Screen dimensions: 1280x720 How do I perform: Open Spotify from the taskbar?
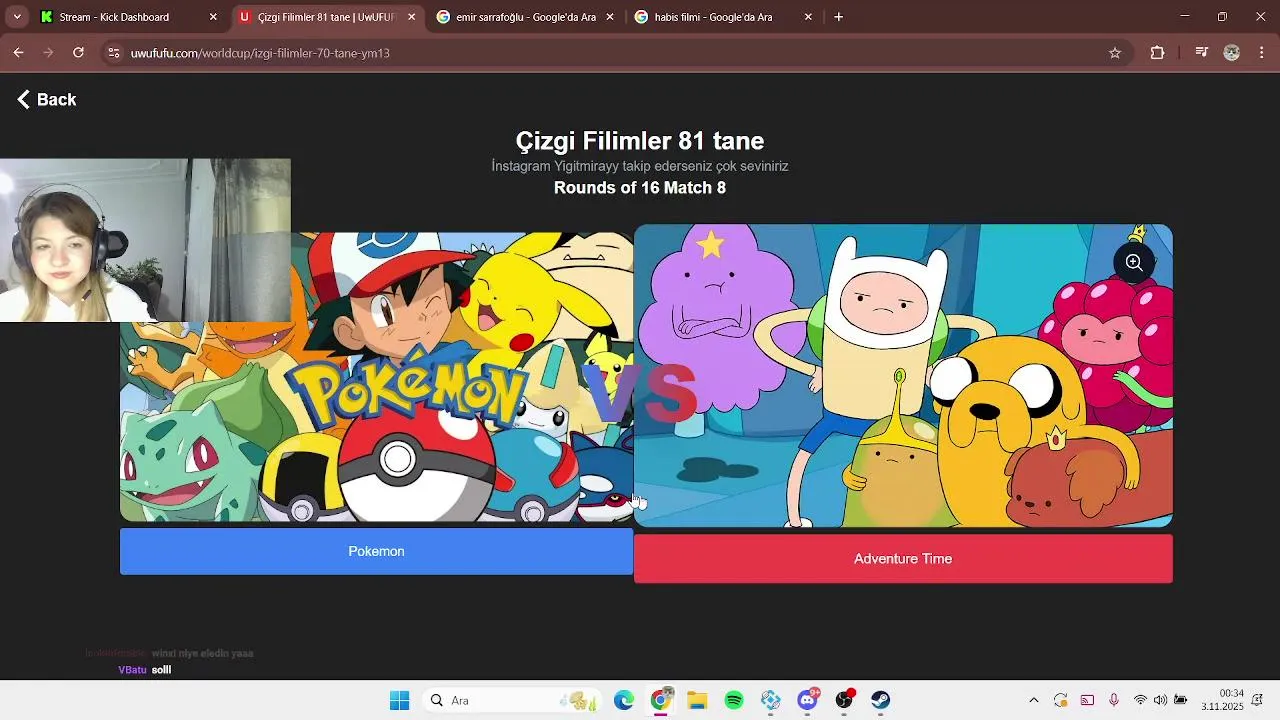pos(734,700)
